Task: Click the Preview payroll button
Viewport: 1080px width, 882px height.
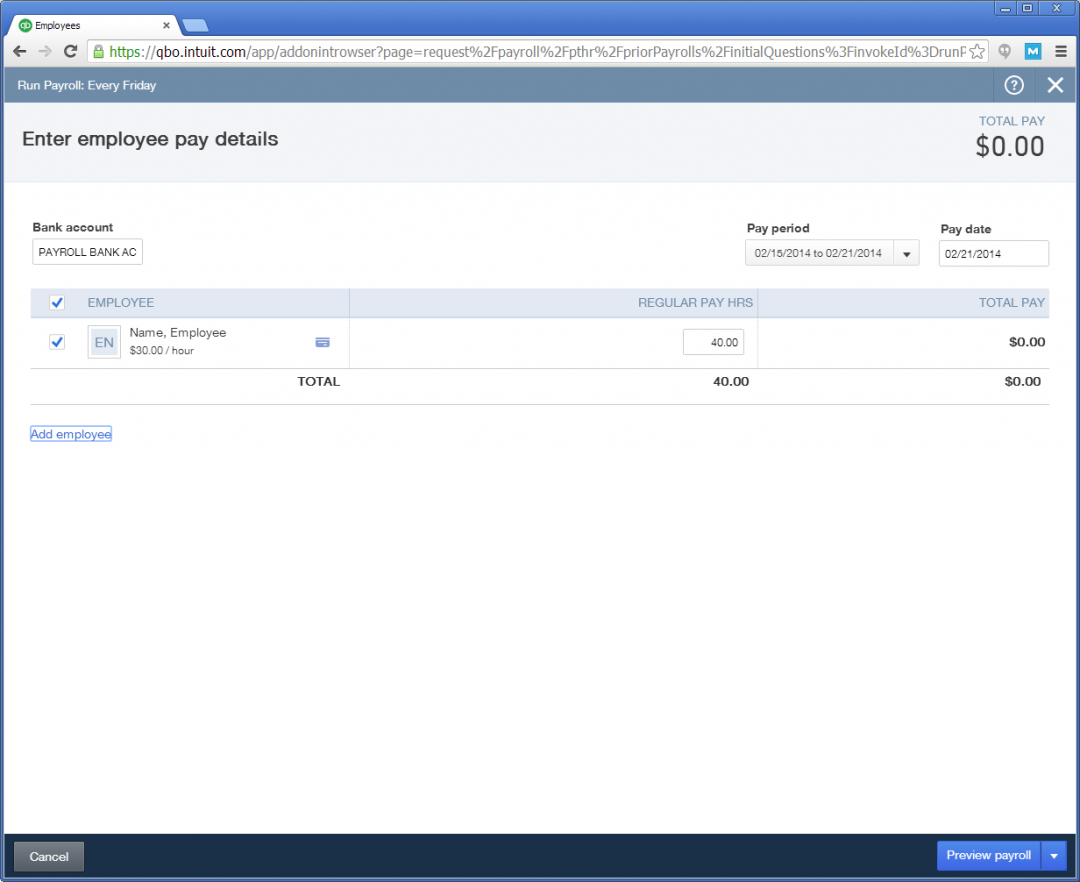Action: pos(988,855)
